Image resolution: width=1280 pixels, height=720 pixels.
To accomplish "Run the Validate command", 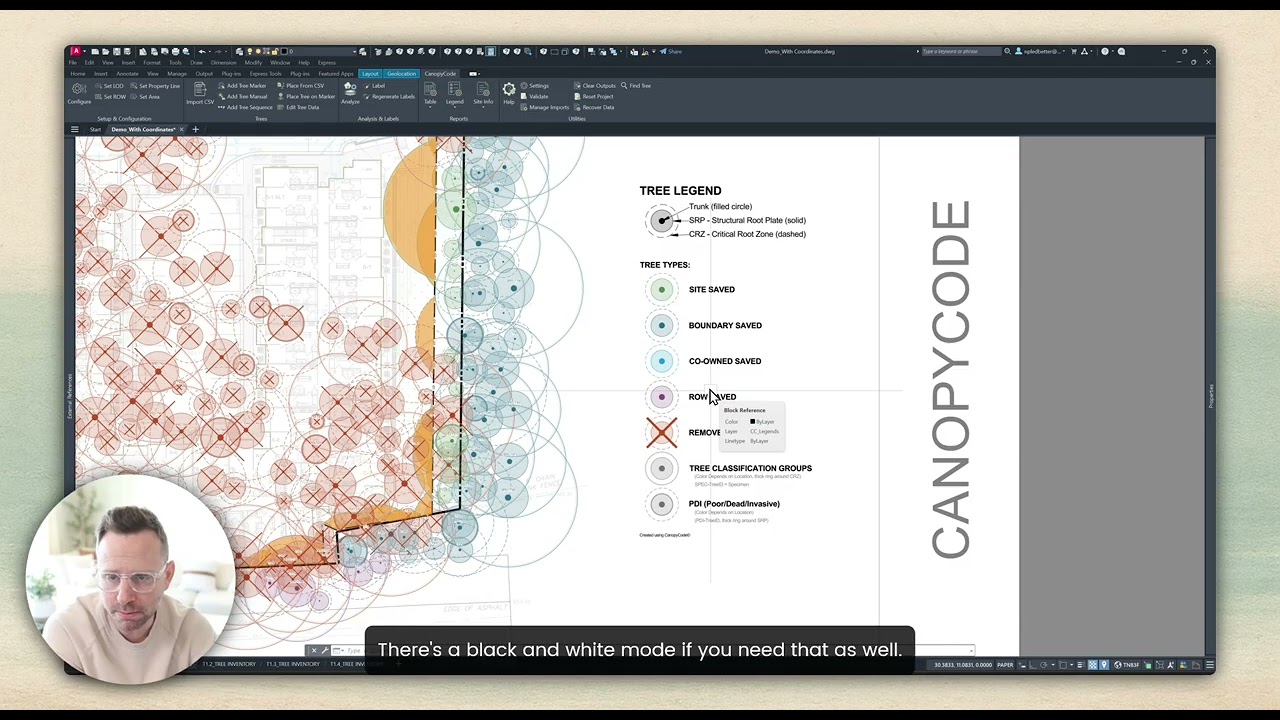I will click(535, 97).
